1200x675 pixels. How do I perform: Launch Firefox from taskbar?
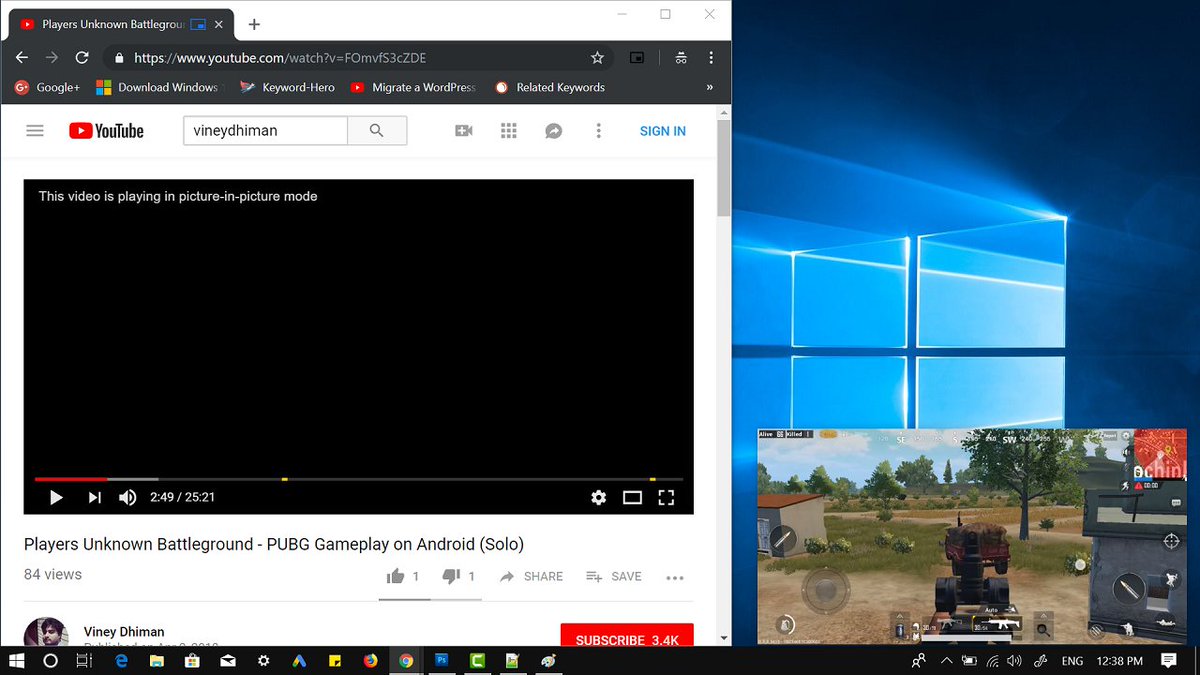pos(370,661)
